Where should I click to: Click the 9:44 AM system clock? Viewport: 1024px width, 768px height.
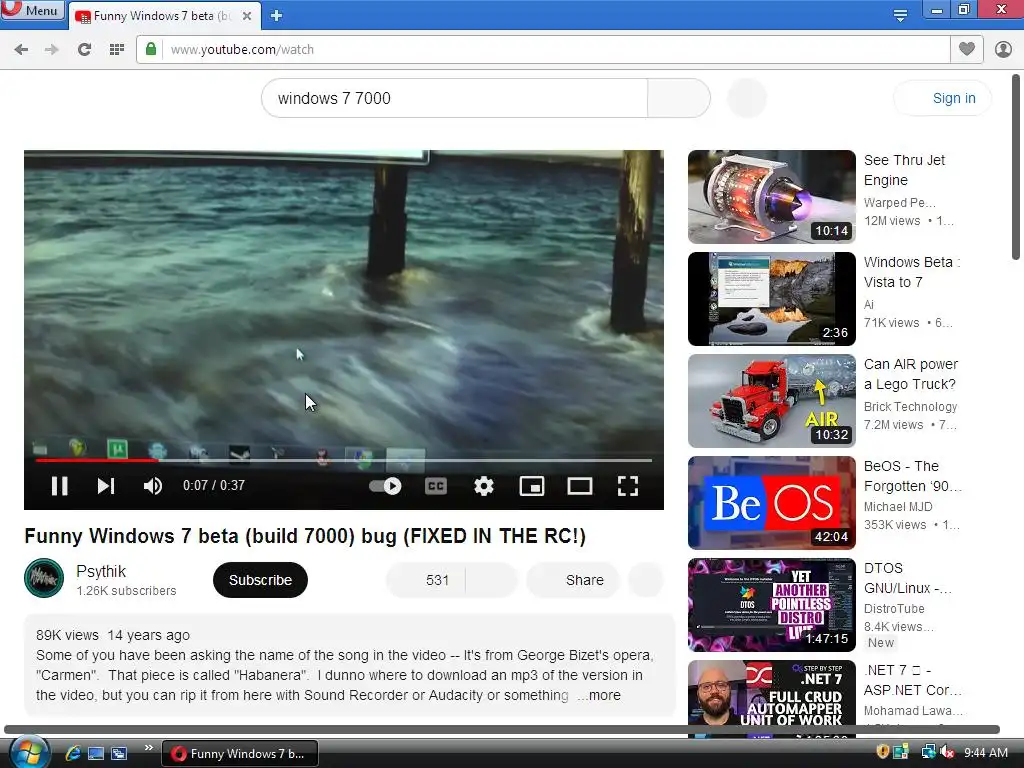[985, 752]
